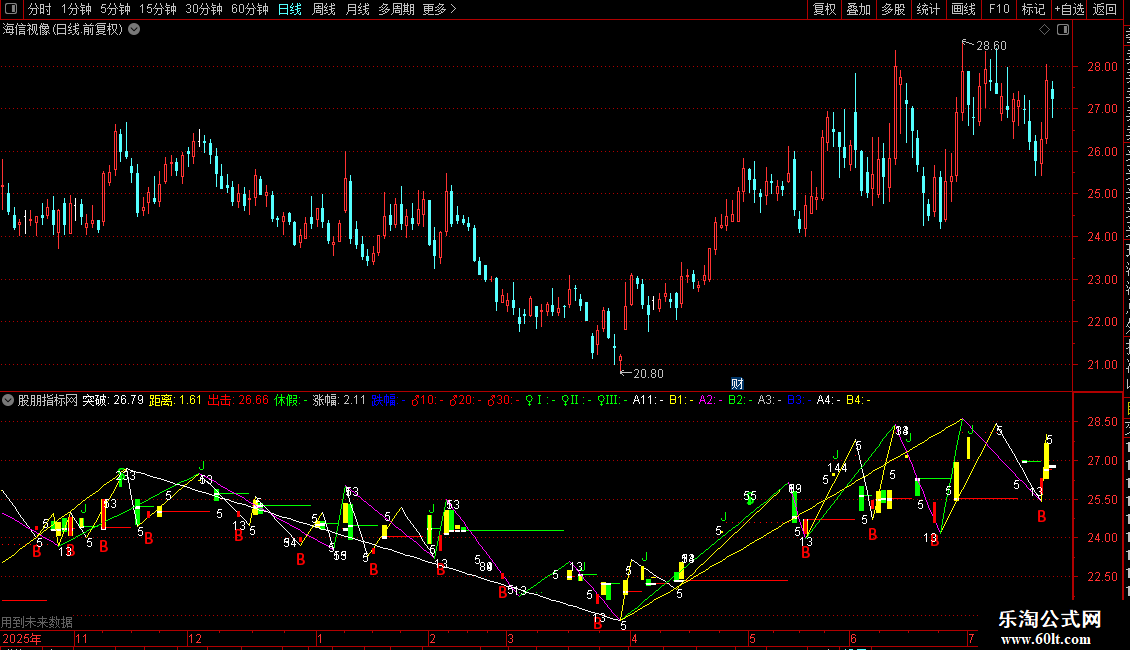This screenshot has height=650, width=1130.
Task: Open F10 company information
Action: [999, 9]
